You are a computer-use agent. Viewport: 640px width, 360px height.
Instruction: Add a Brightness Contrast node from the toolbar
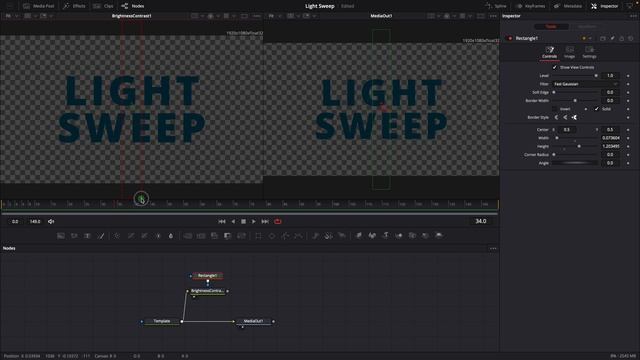tap(158, 236)
